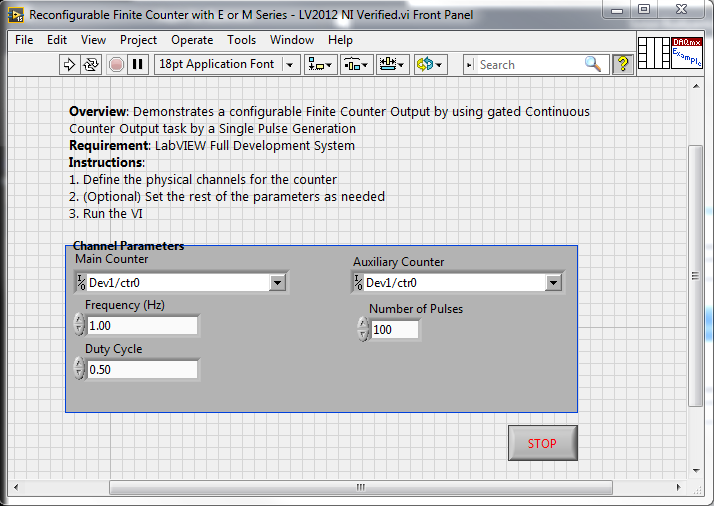Click the LabVIEW VI icon in the title bar
Screen dimensions: 714x506
[x=16, y=15]
